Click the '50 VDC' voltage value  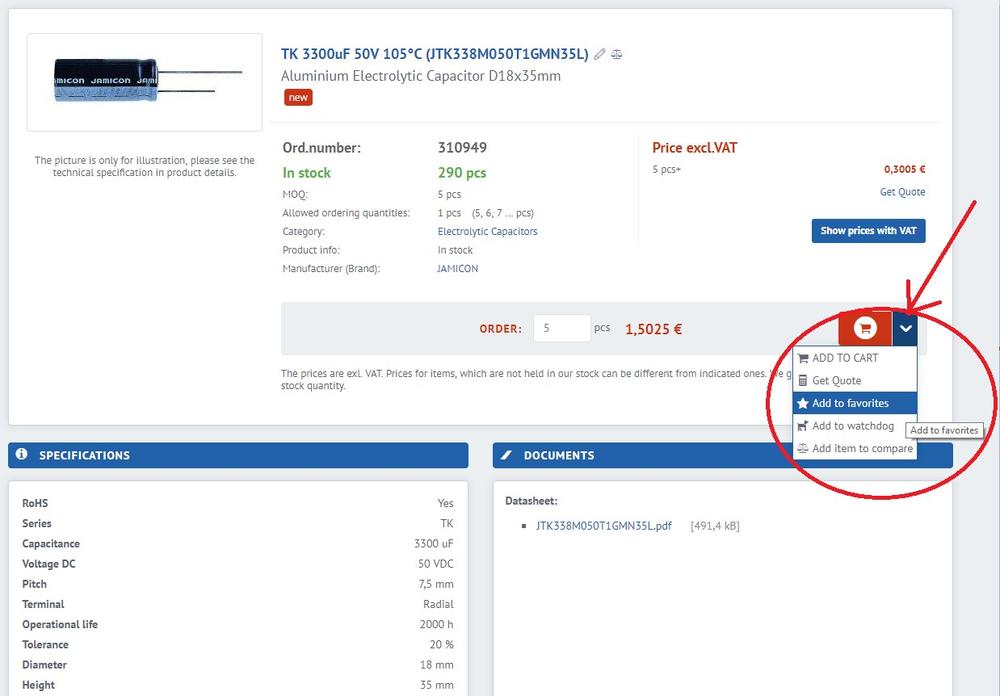click(436, 564)
